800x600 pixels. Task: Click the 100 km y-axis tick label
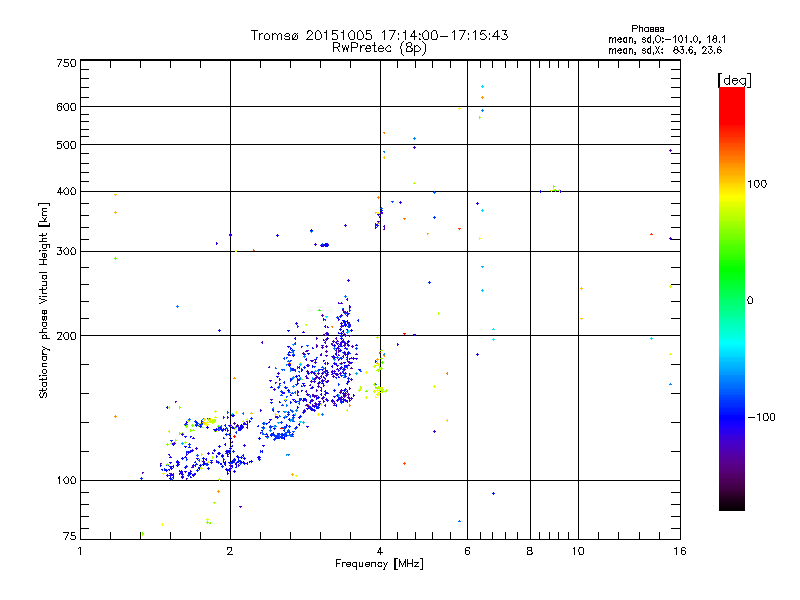[x=67, y=480]
